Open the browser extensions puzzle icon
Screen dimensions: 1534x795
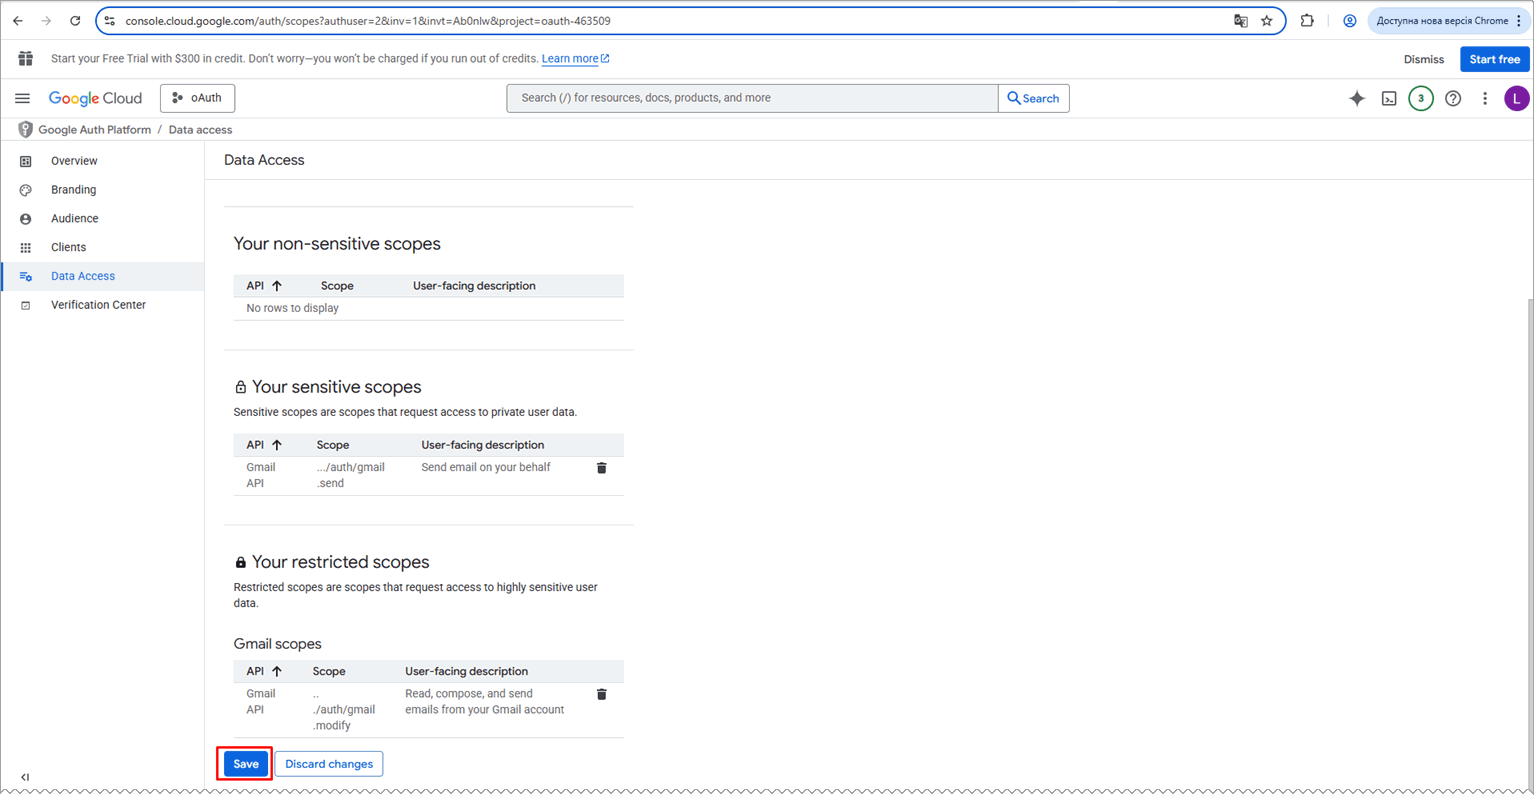[x=1307, y=21]
